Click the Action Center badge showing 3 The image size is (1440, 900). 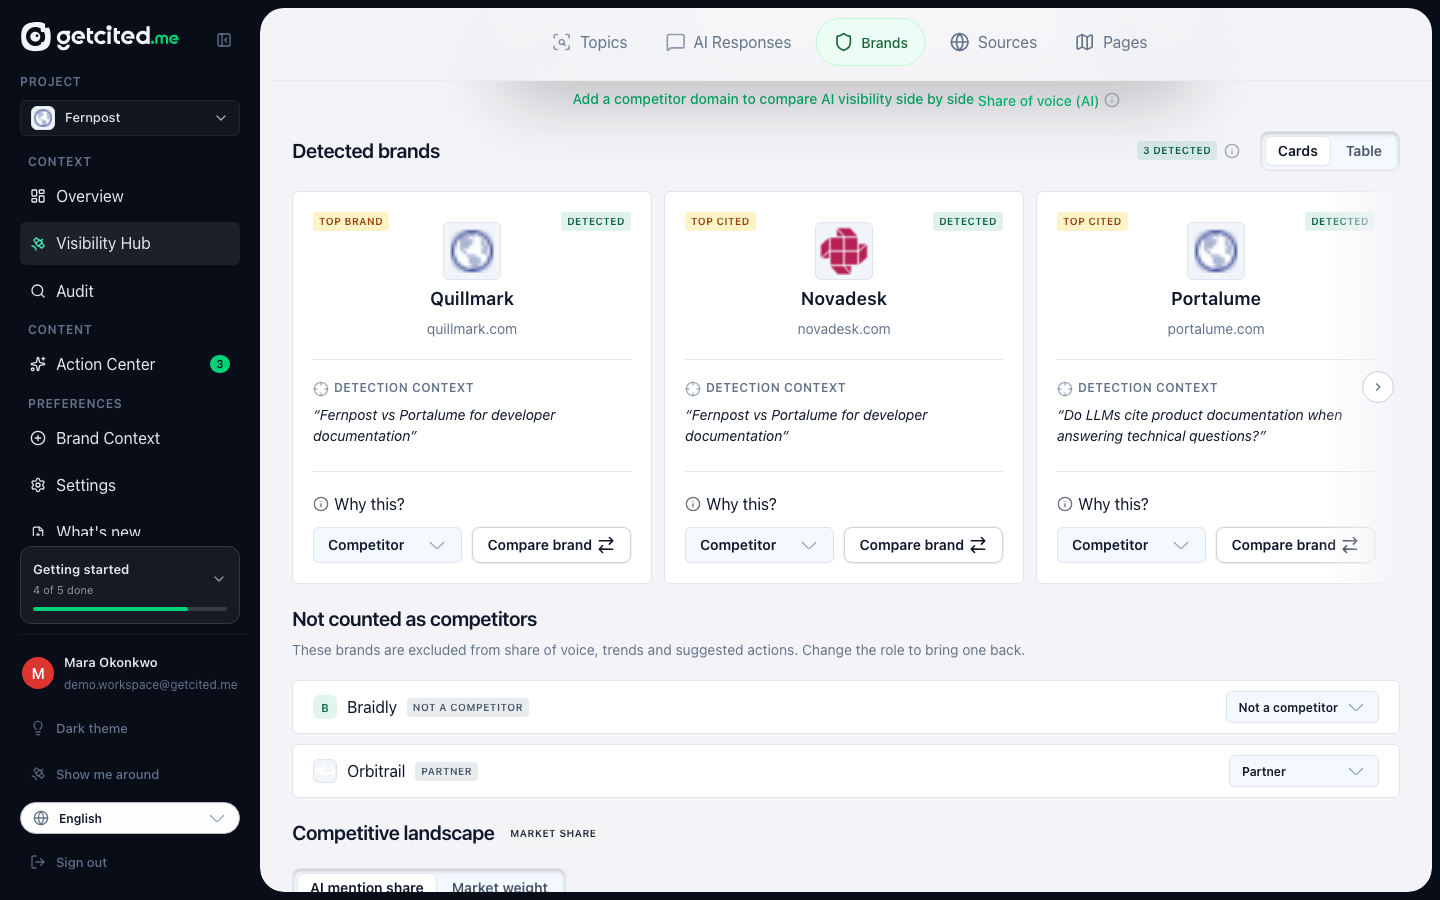point(220,364)
